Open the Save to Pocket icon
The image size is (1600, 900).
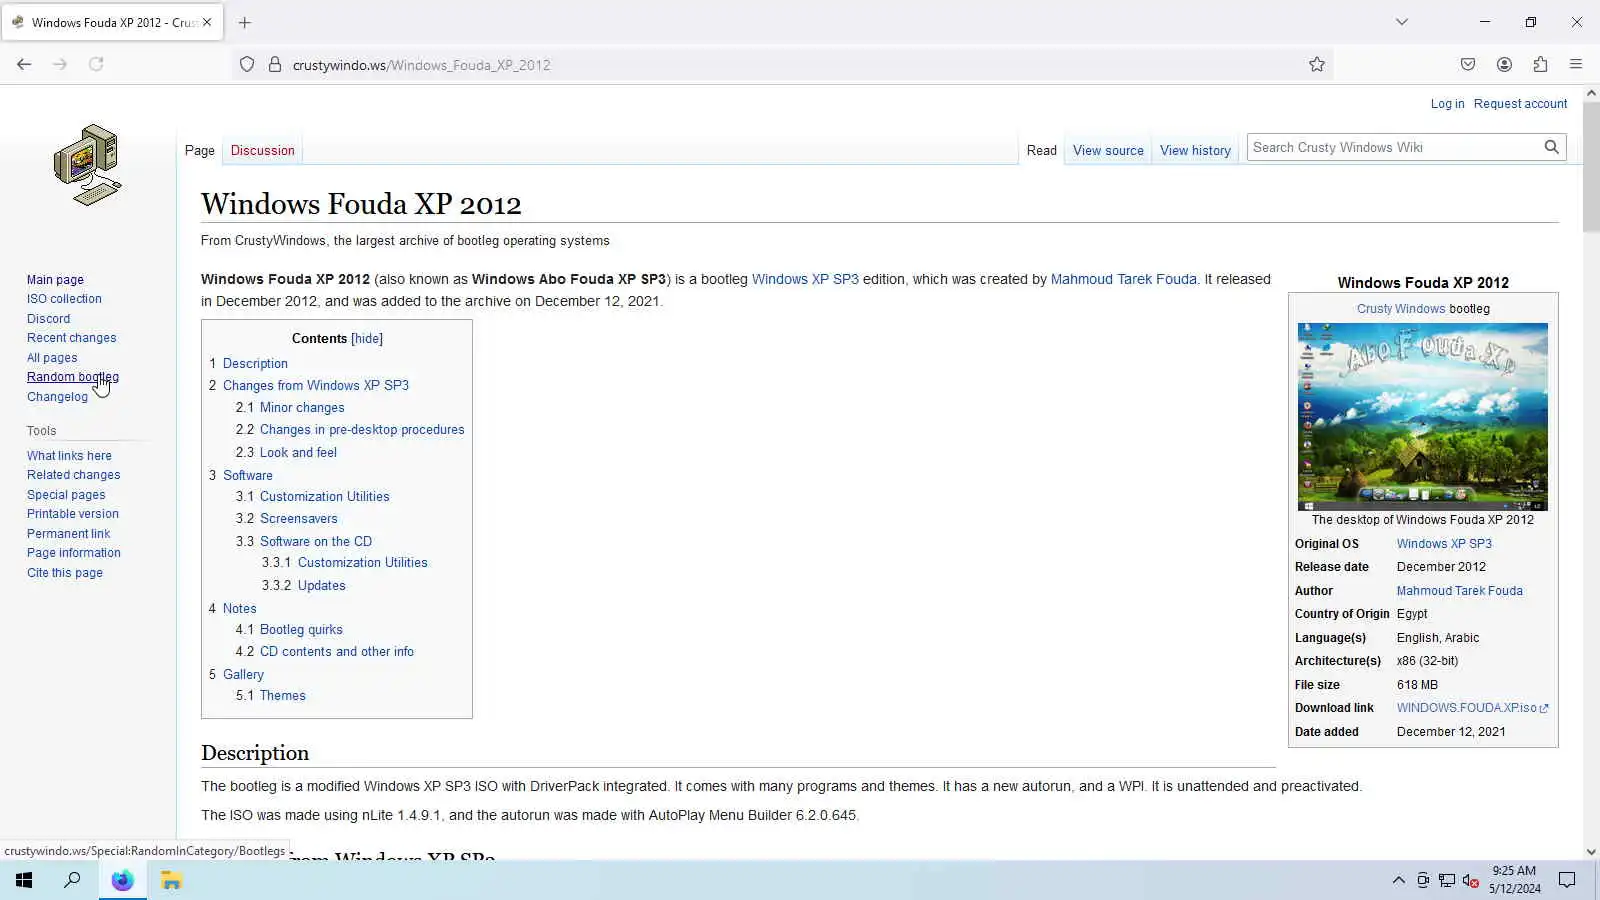(x=1468, y=64)
